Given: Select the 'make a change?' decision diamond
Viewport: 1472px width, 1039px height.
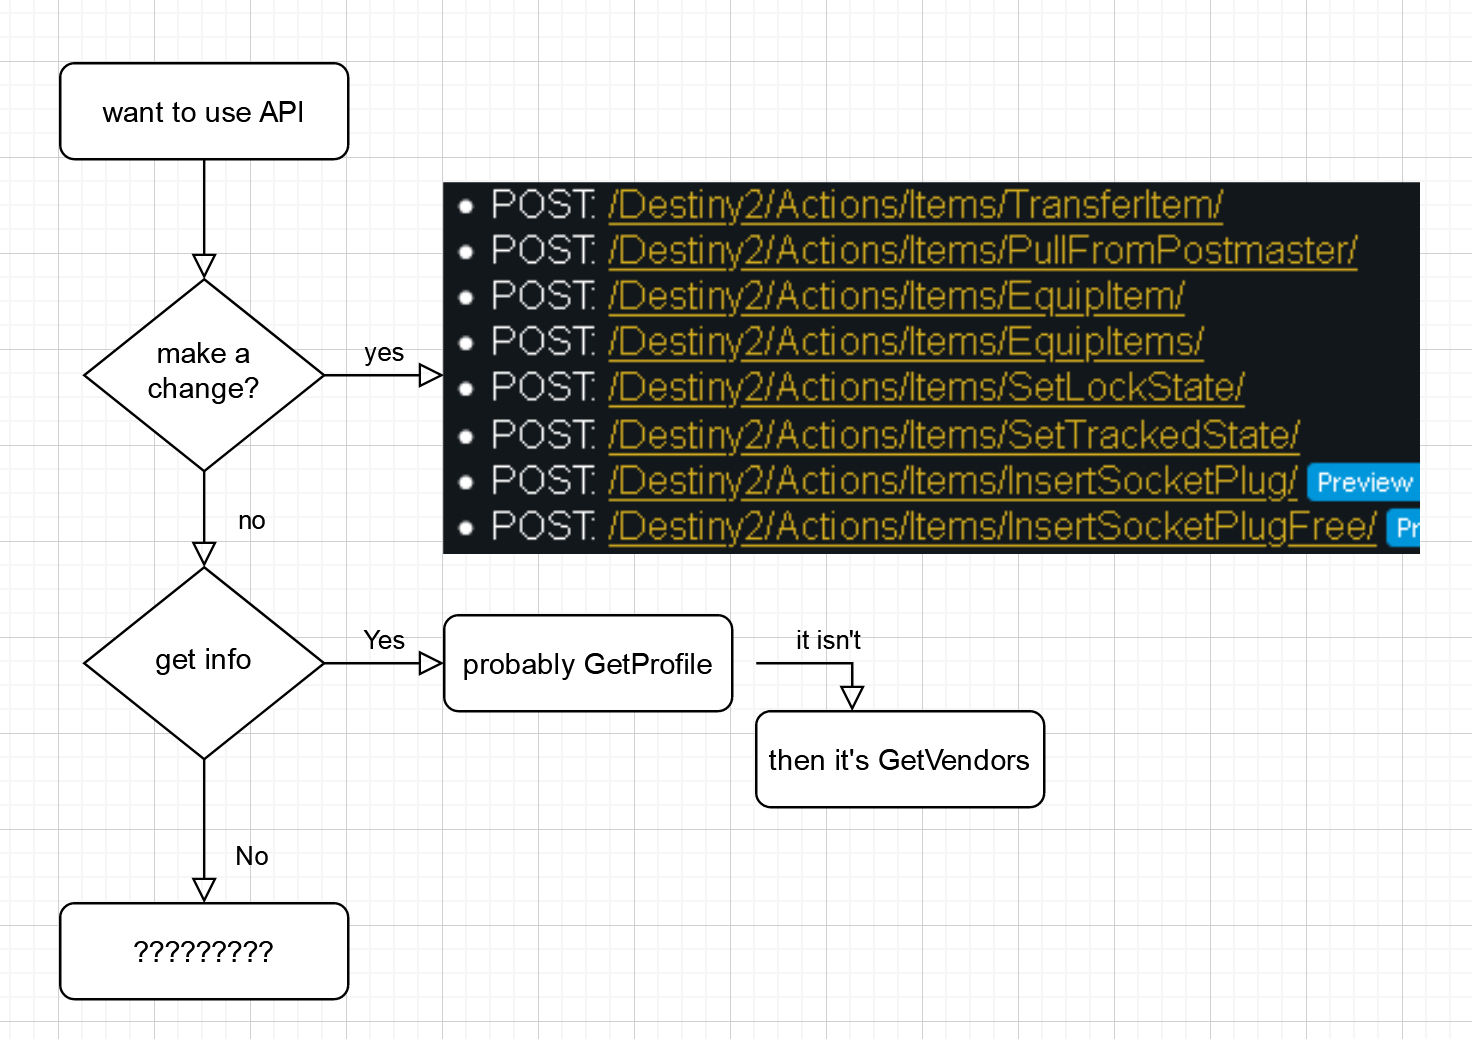Looking at the screenshot, I should (203, 371).
